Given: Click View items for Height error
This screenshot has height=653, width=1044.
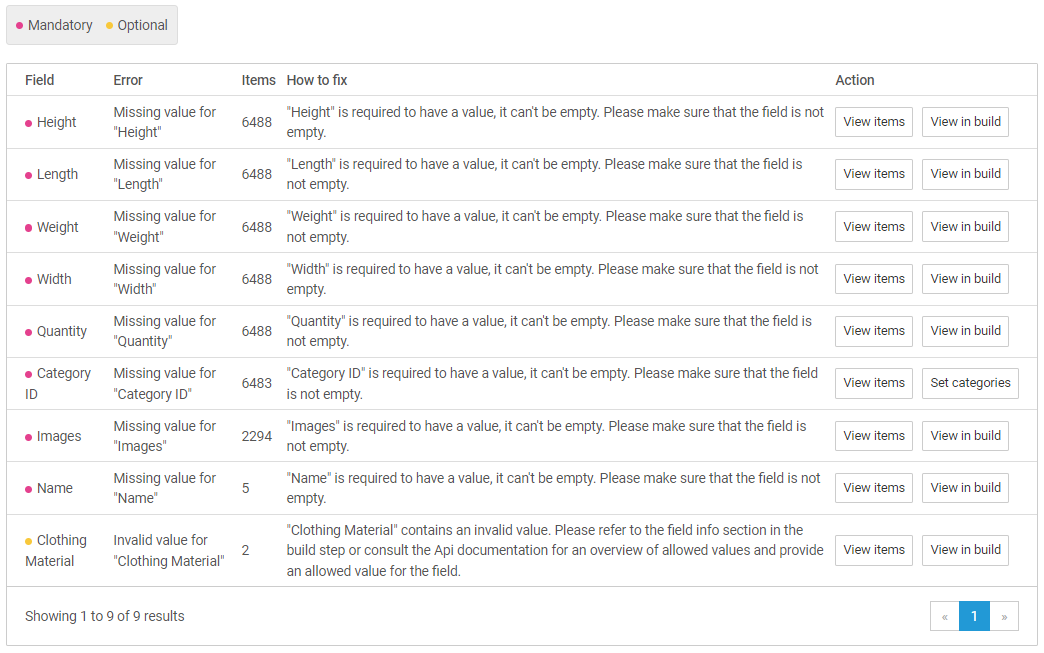Looking at the screenshot, I should coord(873,122).
